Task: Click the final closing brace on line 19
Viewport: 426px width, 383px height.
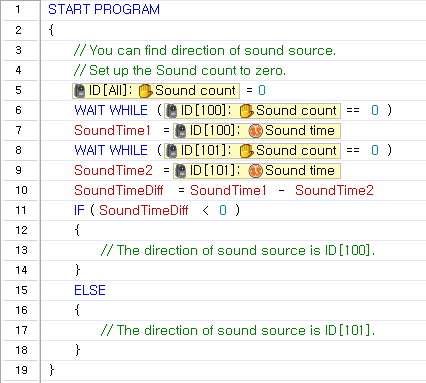Action: [x=51, y=370]
